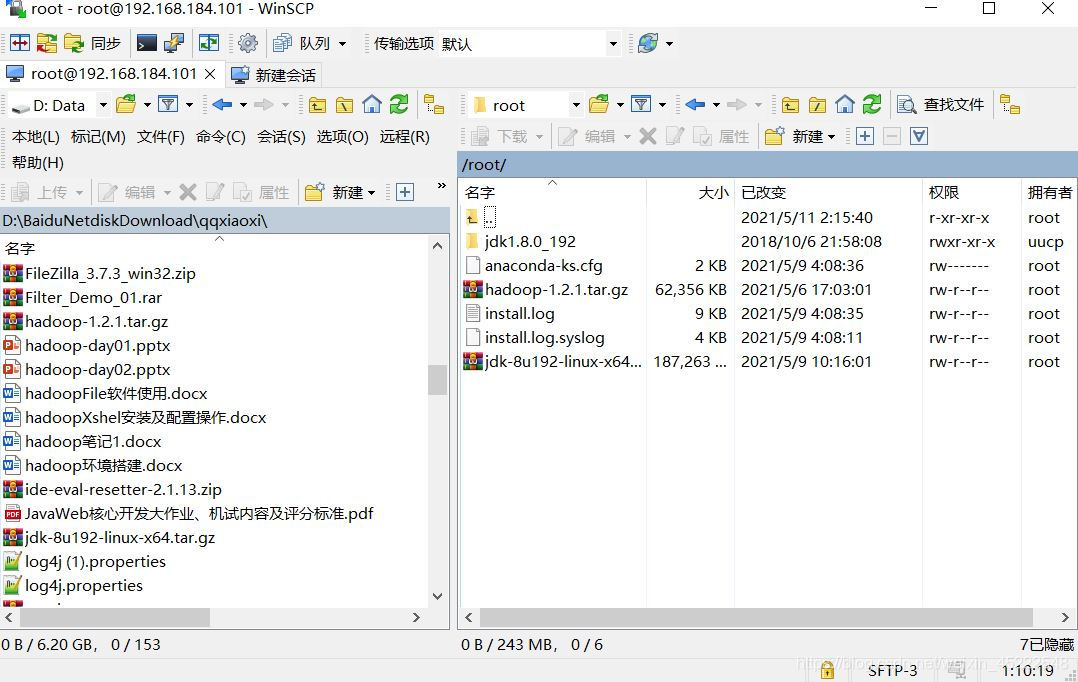
Task: Select the remote parent directory .. entry
Action: 489,218
